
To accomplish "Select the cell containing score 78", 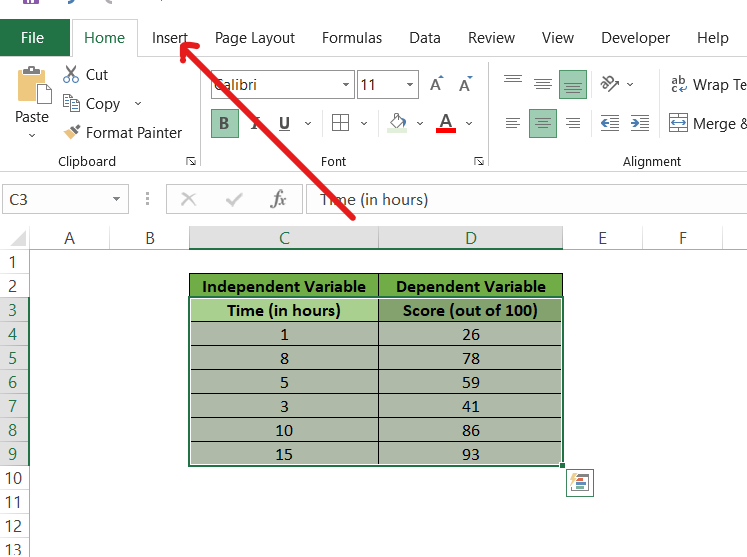I will click(x=470, y=358).
